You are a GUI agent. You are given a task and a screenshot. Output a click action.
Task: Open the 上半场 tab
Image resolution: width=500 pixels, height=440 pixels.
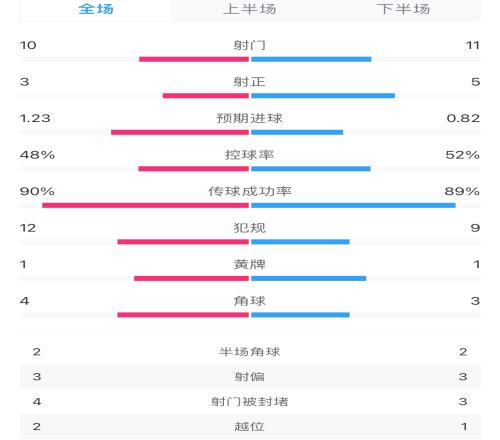pos(249,9)
